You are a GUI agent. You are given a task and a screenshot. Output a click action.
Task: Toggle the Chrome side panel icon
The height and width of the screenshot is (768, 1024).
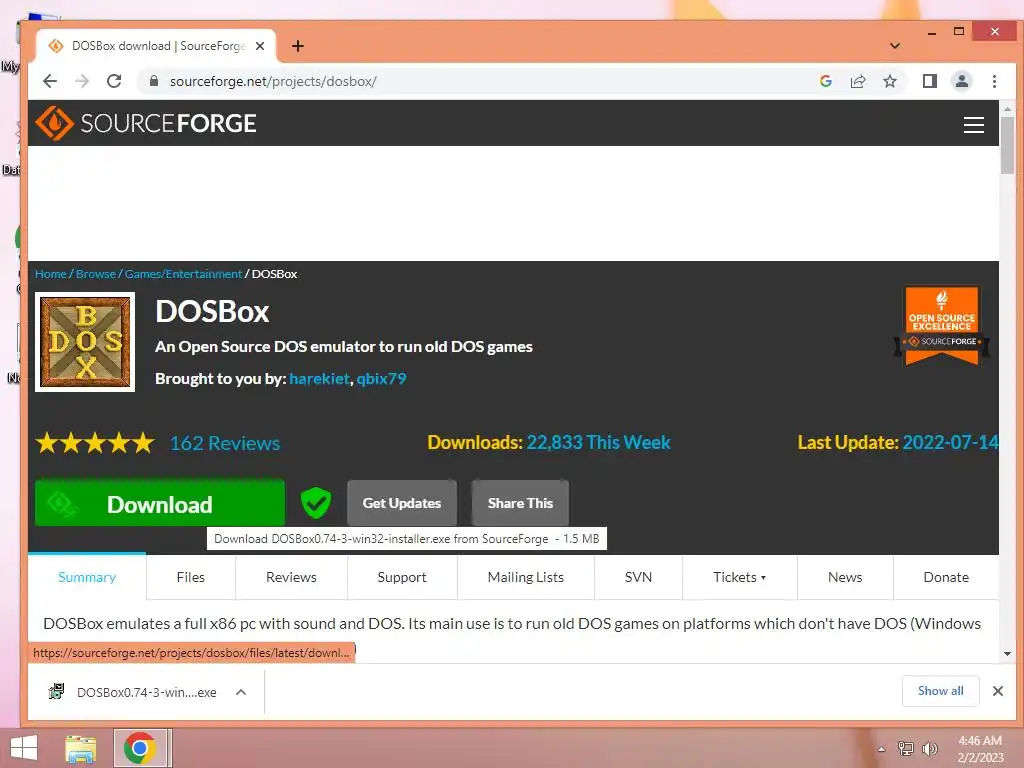point(929,81)
